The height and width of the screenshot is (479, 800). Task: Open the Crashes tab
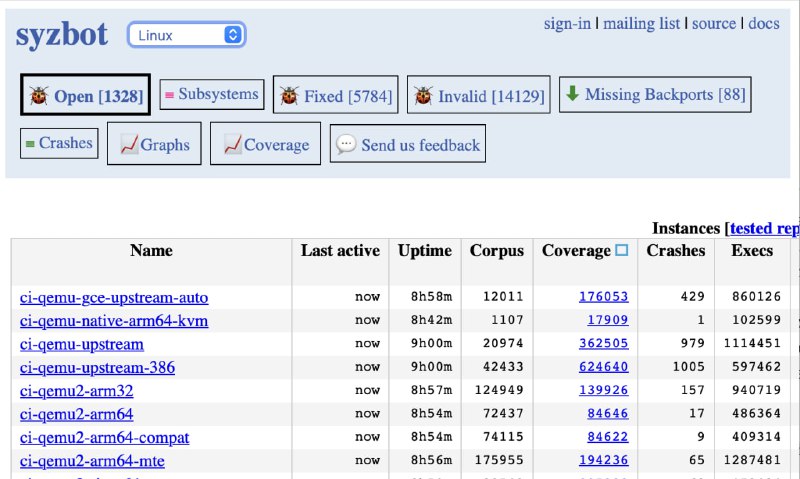click(59, 143)
